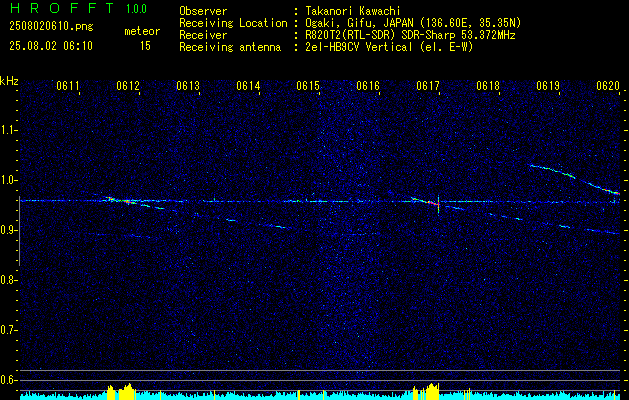Click the 0612 time marker
Image resolution: width=629 pixels, height=400 pixels.
coord(128,85)
